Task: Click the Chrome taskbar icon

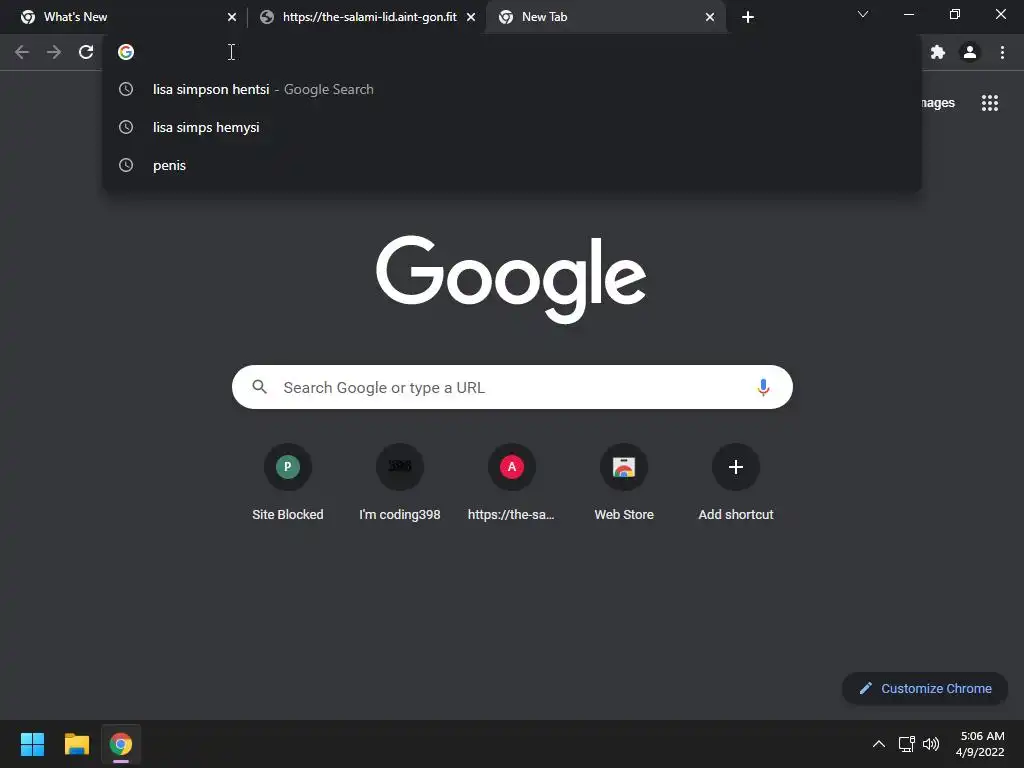Action: click(121, 744)
